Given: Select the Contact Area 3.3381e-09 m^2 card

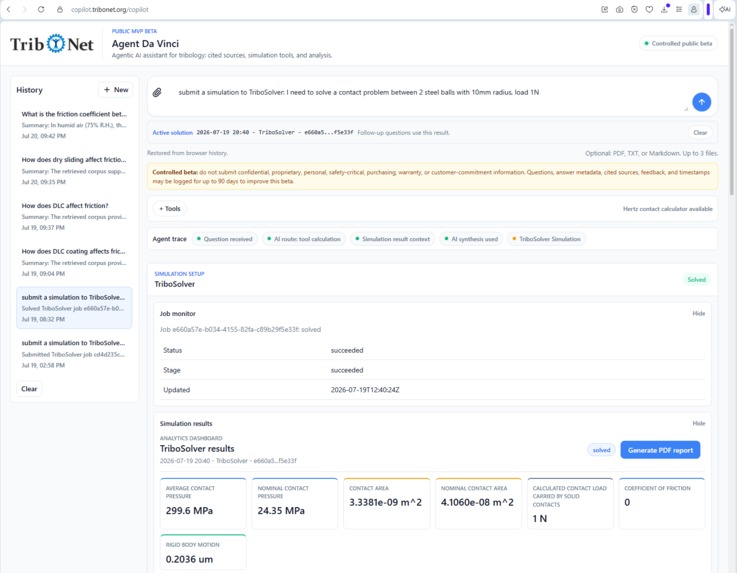Looking at the screenshot, I should 386,503.
